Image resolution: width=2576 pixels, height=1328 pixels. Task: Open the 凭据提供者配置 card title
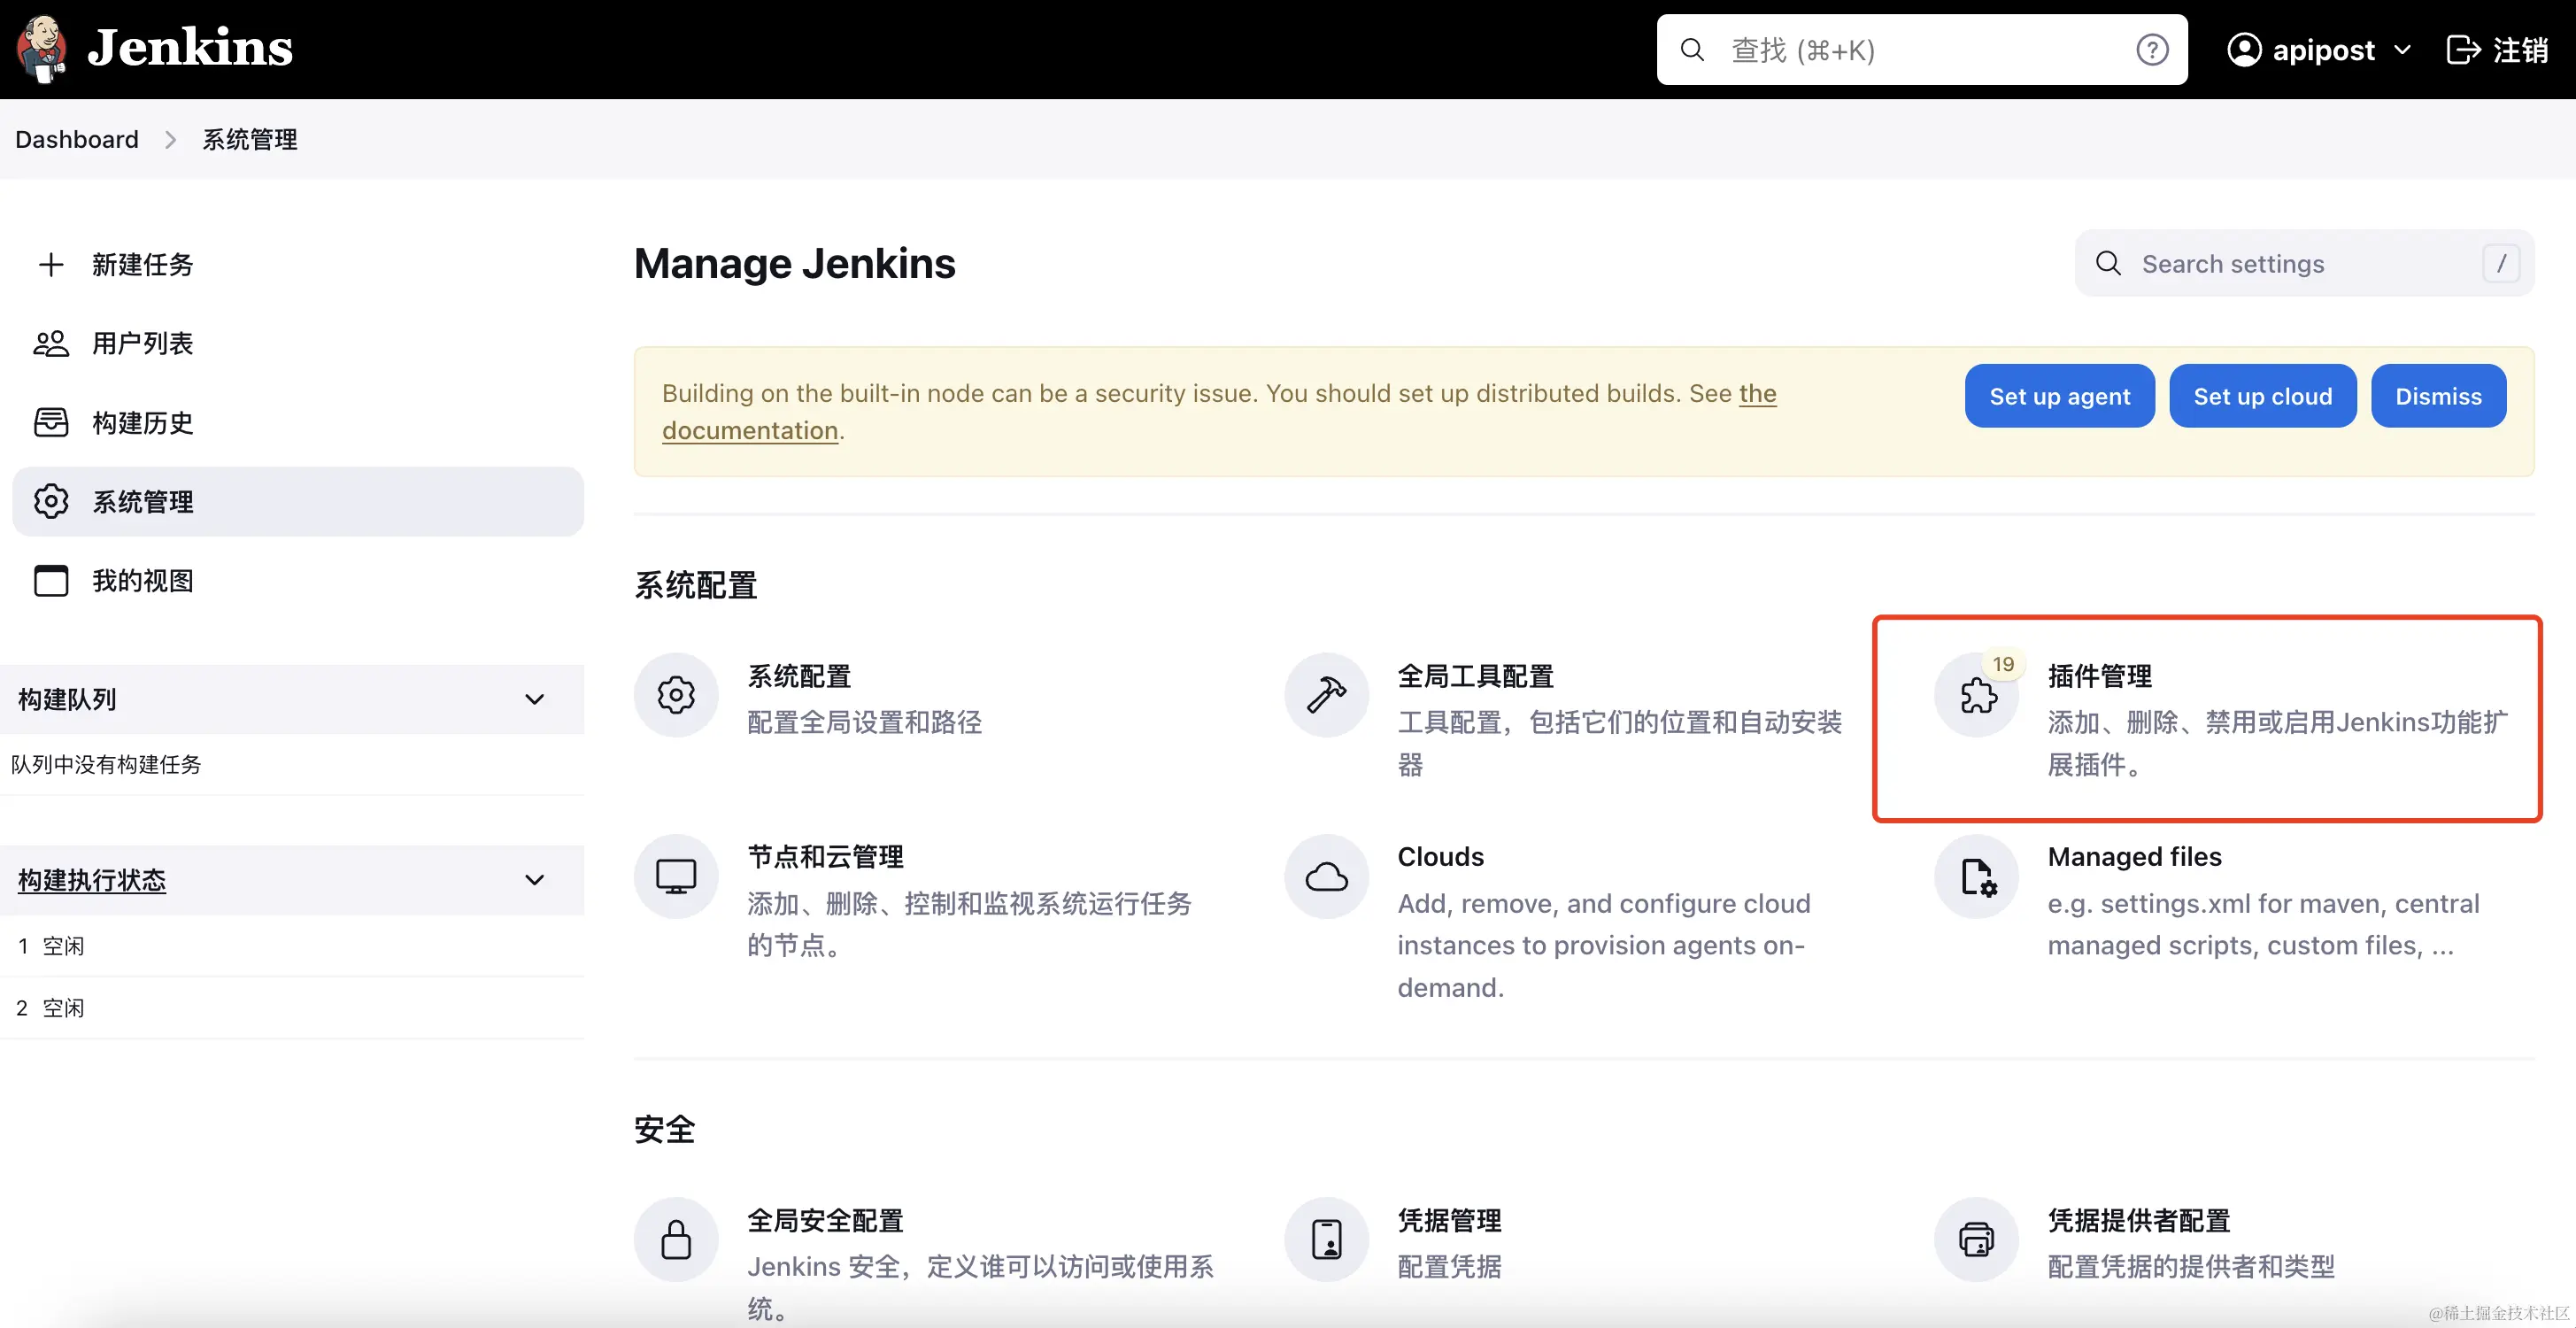coord(2139,1220)
